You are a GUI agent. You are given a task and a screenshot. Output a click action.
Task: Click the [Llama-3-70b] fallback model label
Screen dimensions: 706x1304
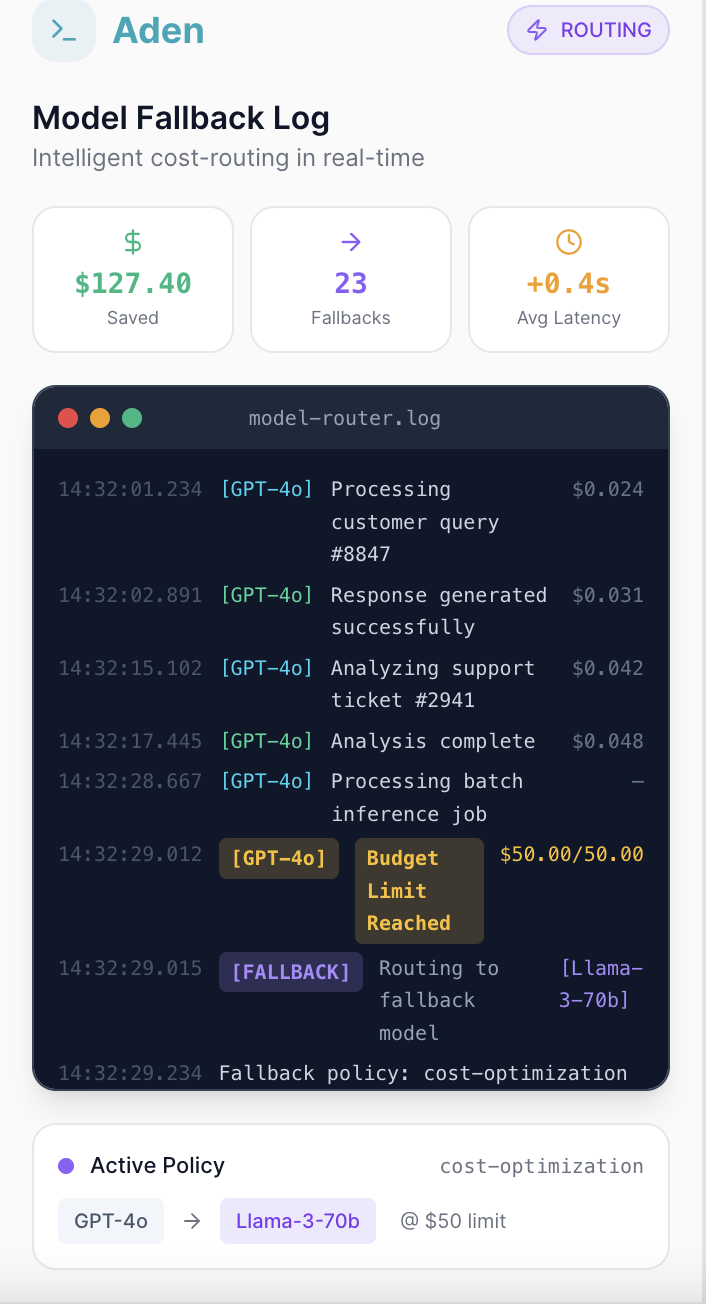point(602,983)
